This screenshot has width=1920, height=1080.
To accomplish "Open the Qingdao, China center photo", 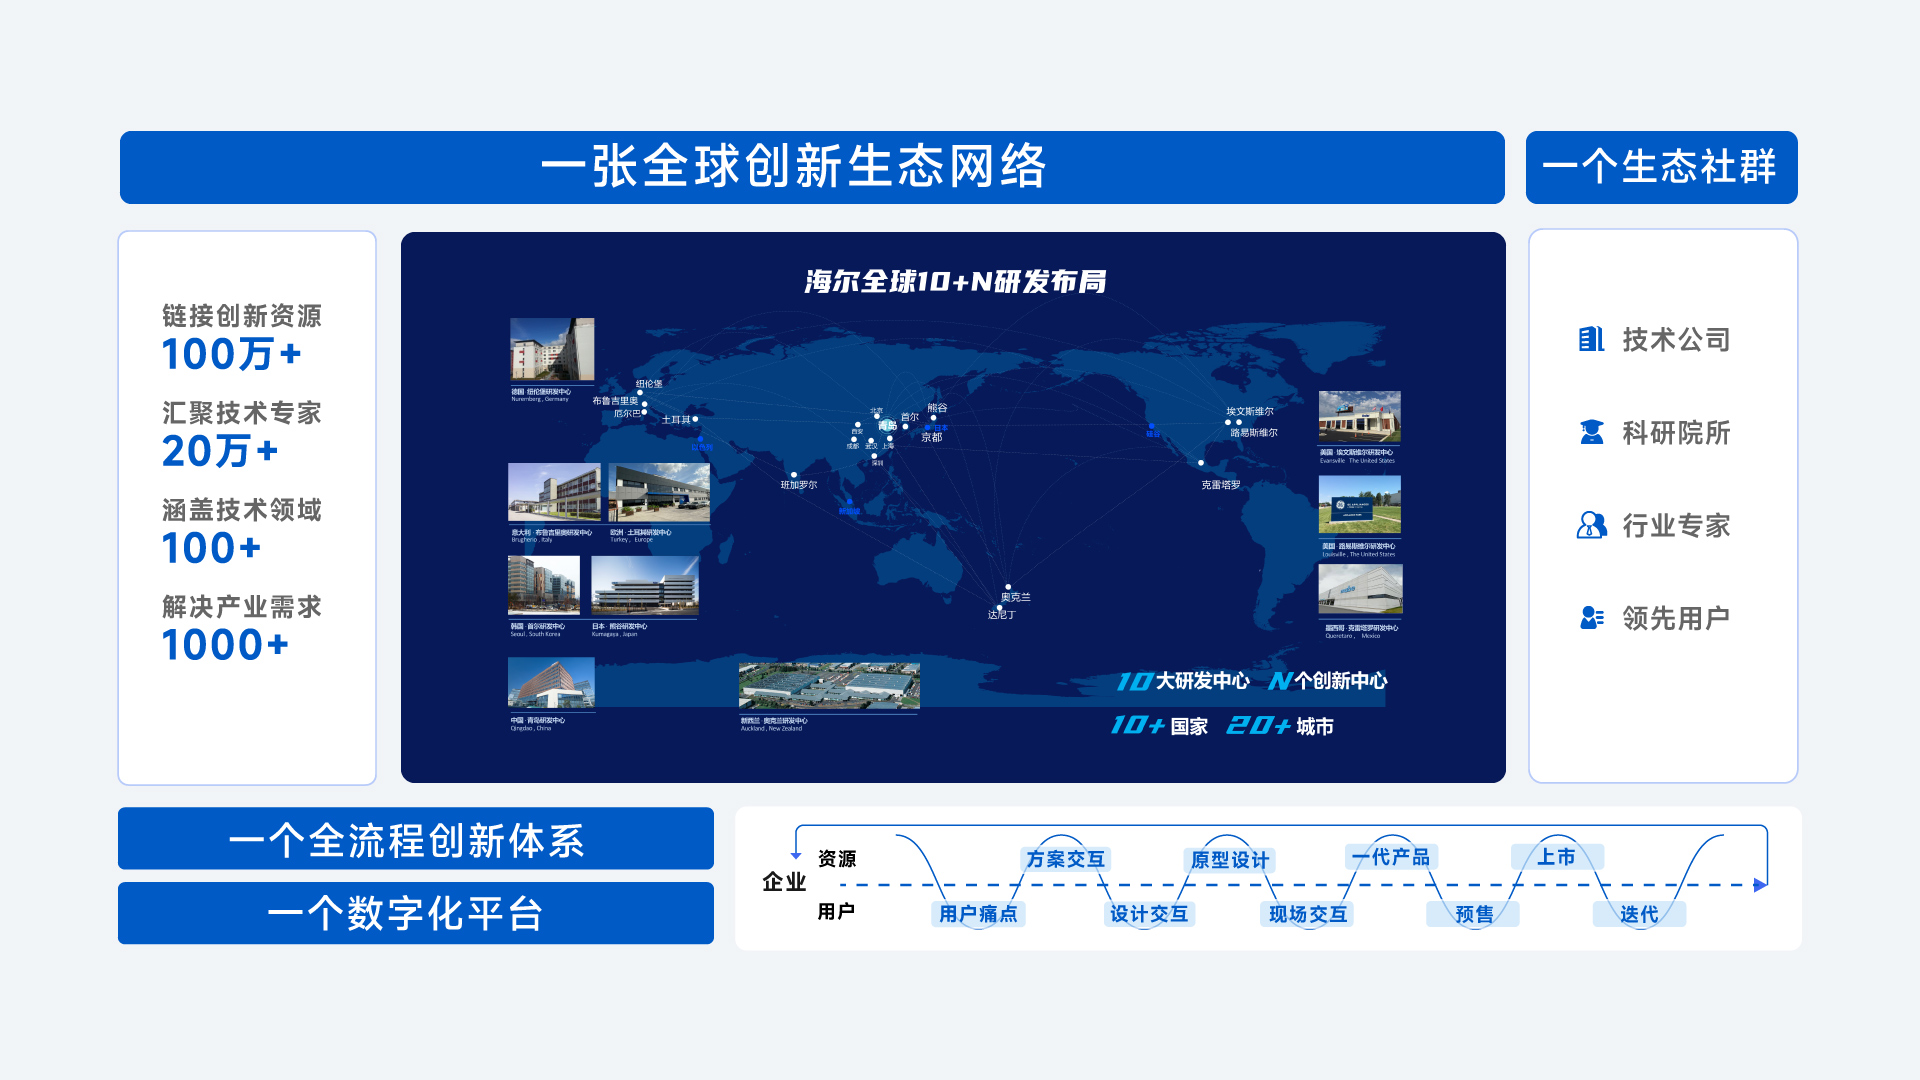I will tap(551, 684).
